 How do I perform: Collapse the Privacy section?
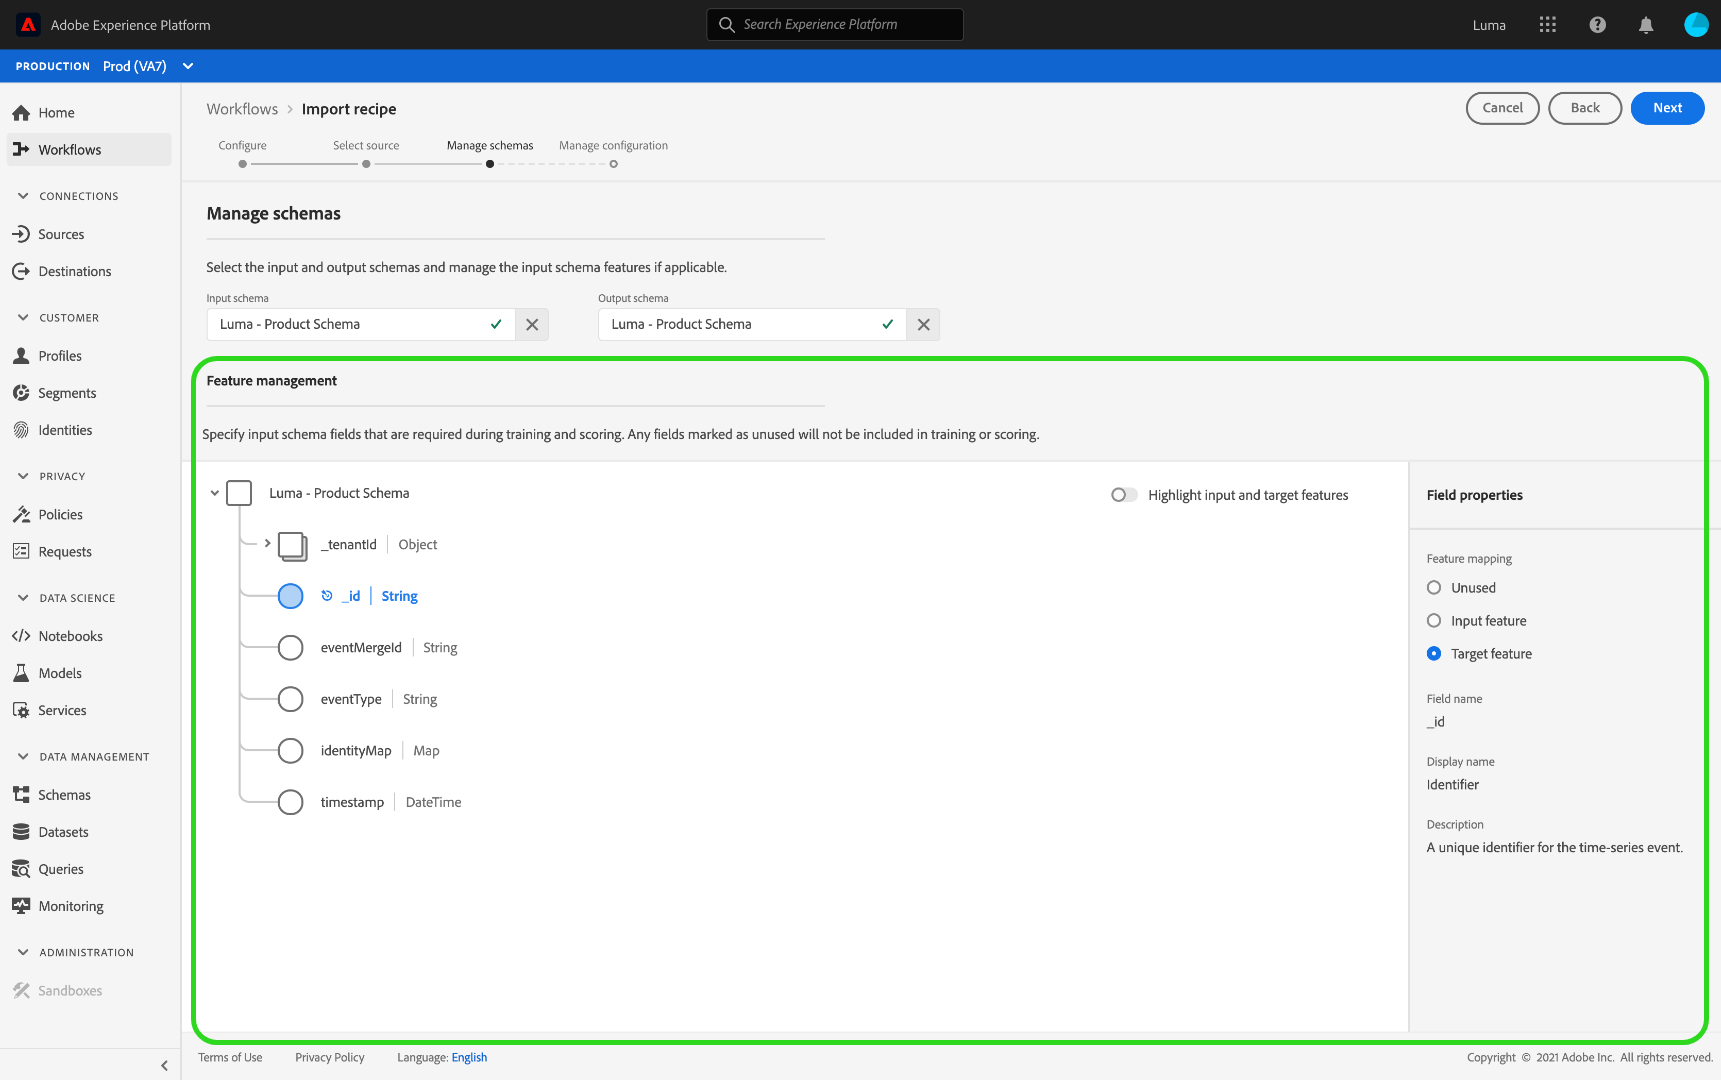(23, 476)
